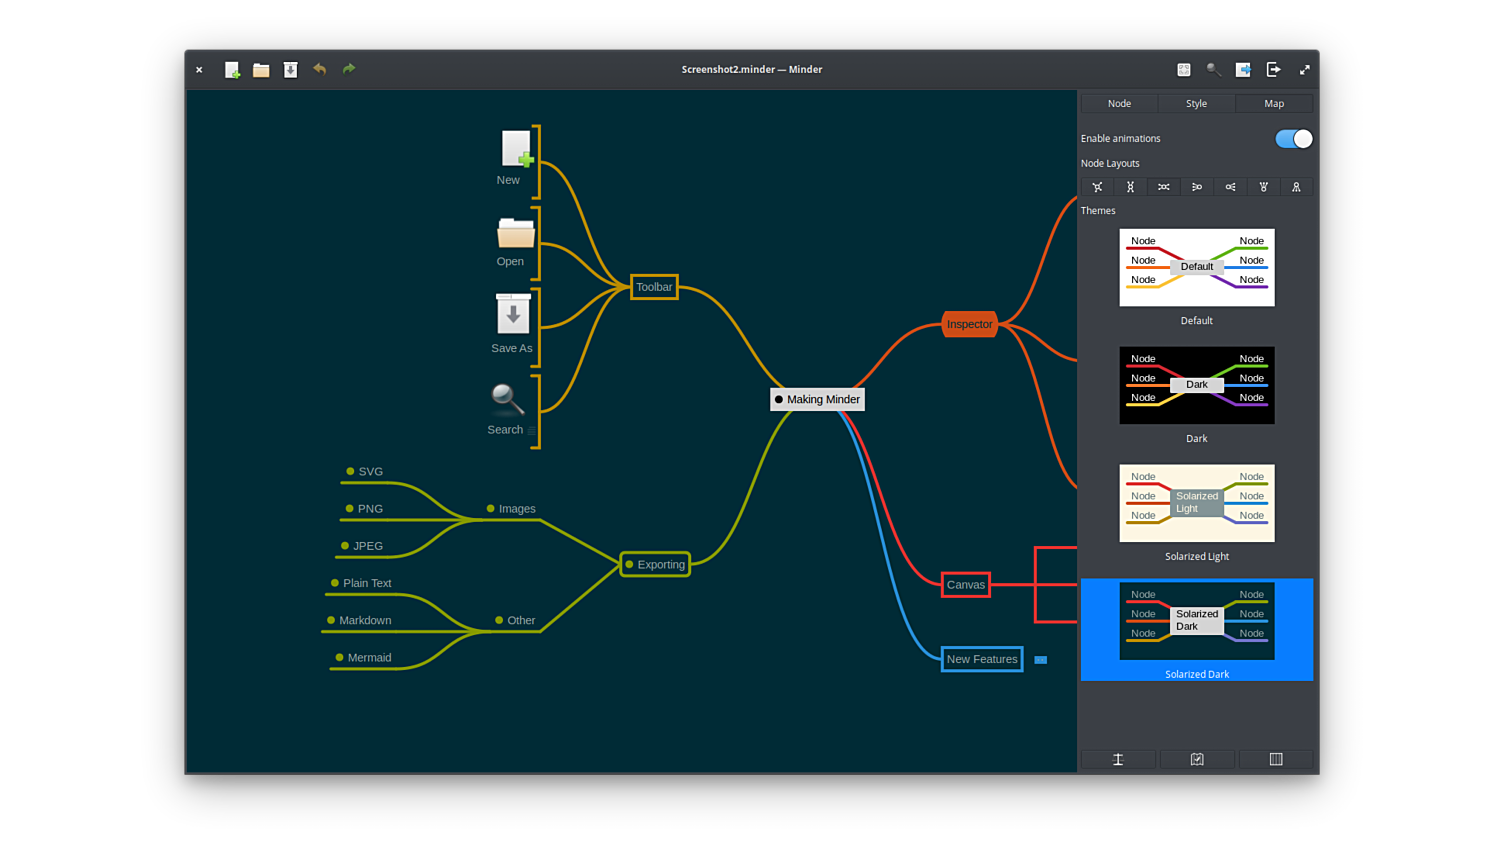The width and height of the screenshot is (1504, 846).
Task: Click the save-as icon in header bar
Action: point(290,70)
